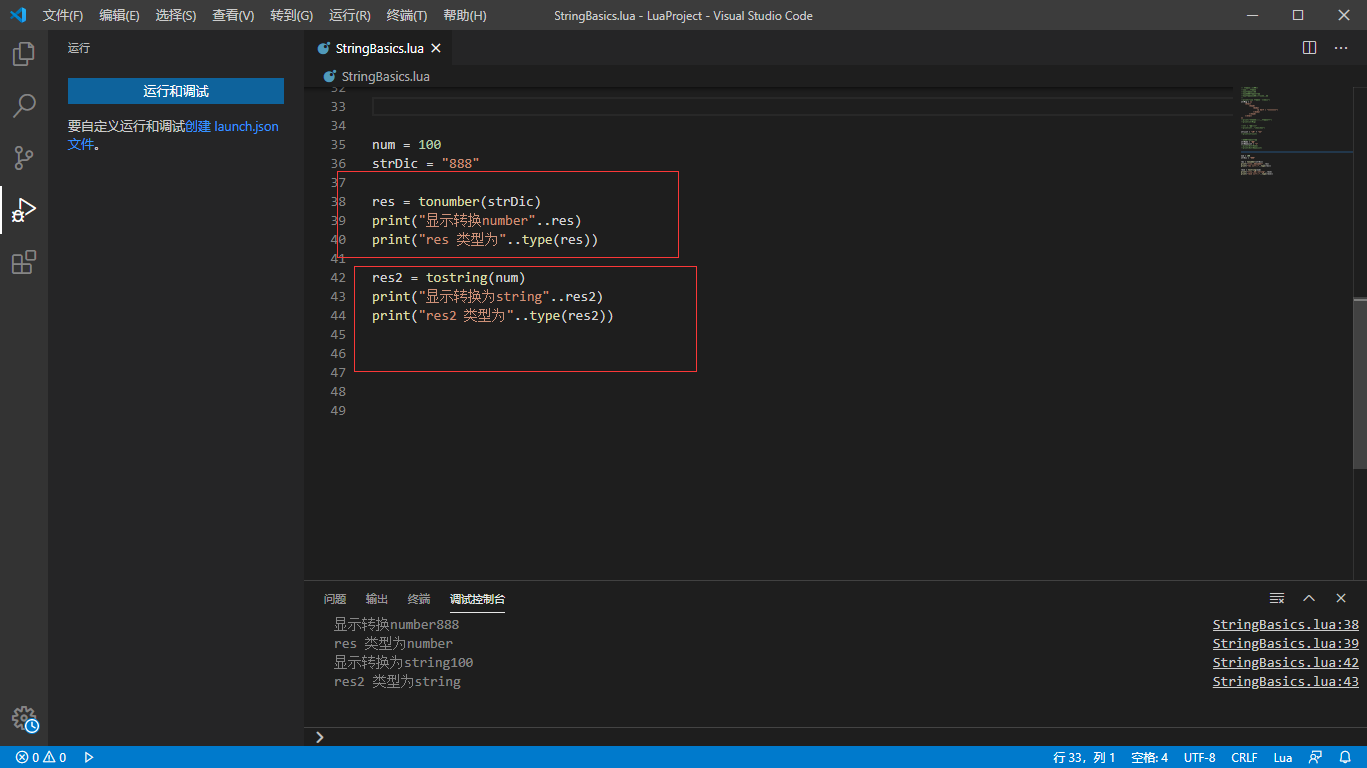Open the 终端(T) menu

tap(407, 16)
